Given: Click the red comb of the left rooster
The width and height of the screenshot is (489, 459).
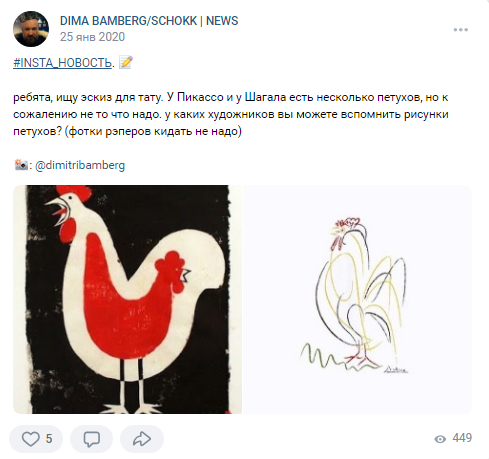Looking at the screenshot, I should [x=74, y=193].
